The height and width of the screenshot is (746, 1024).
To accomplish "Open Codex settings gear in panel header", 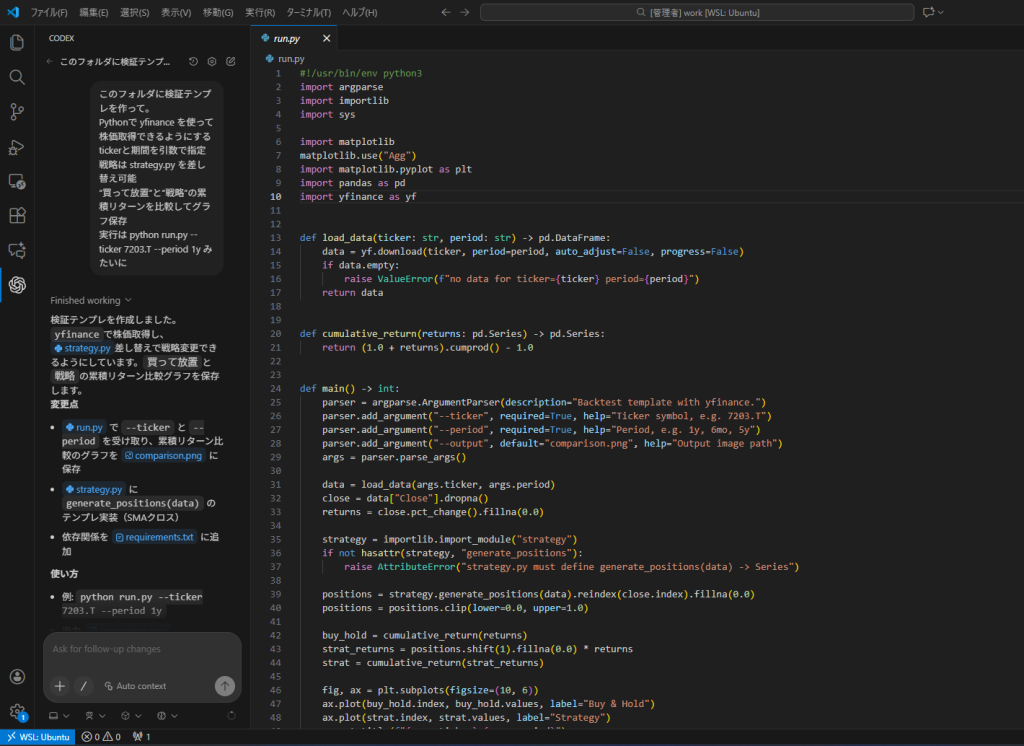I will point(212,61).
